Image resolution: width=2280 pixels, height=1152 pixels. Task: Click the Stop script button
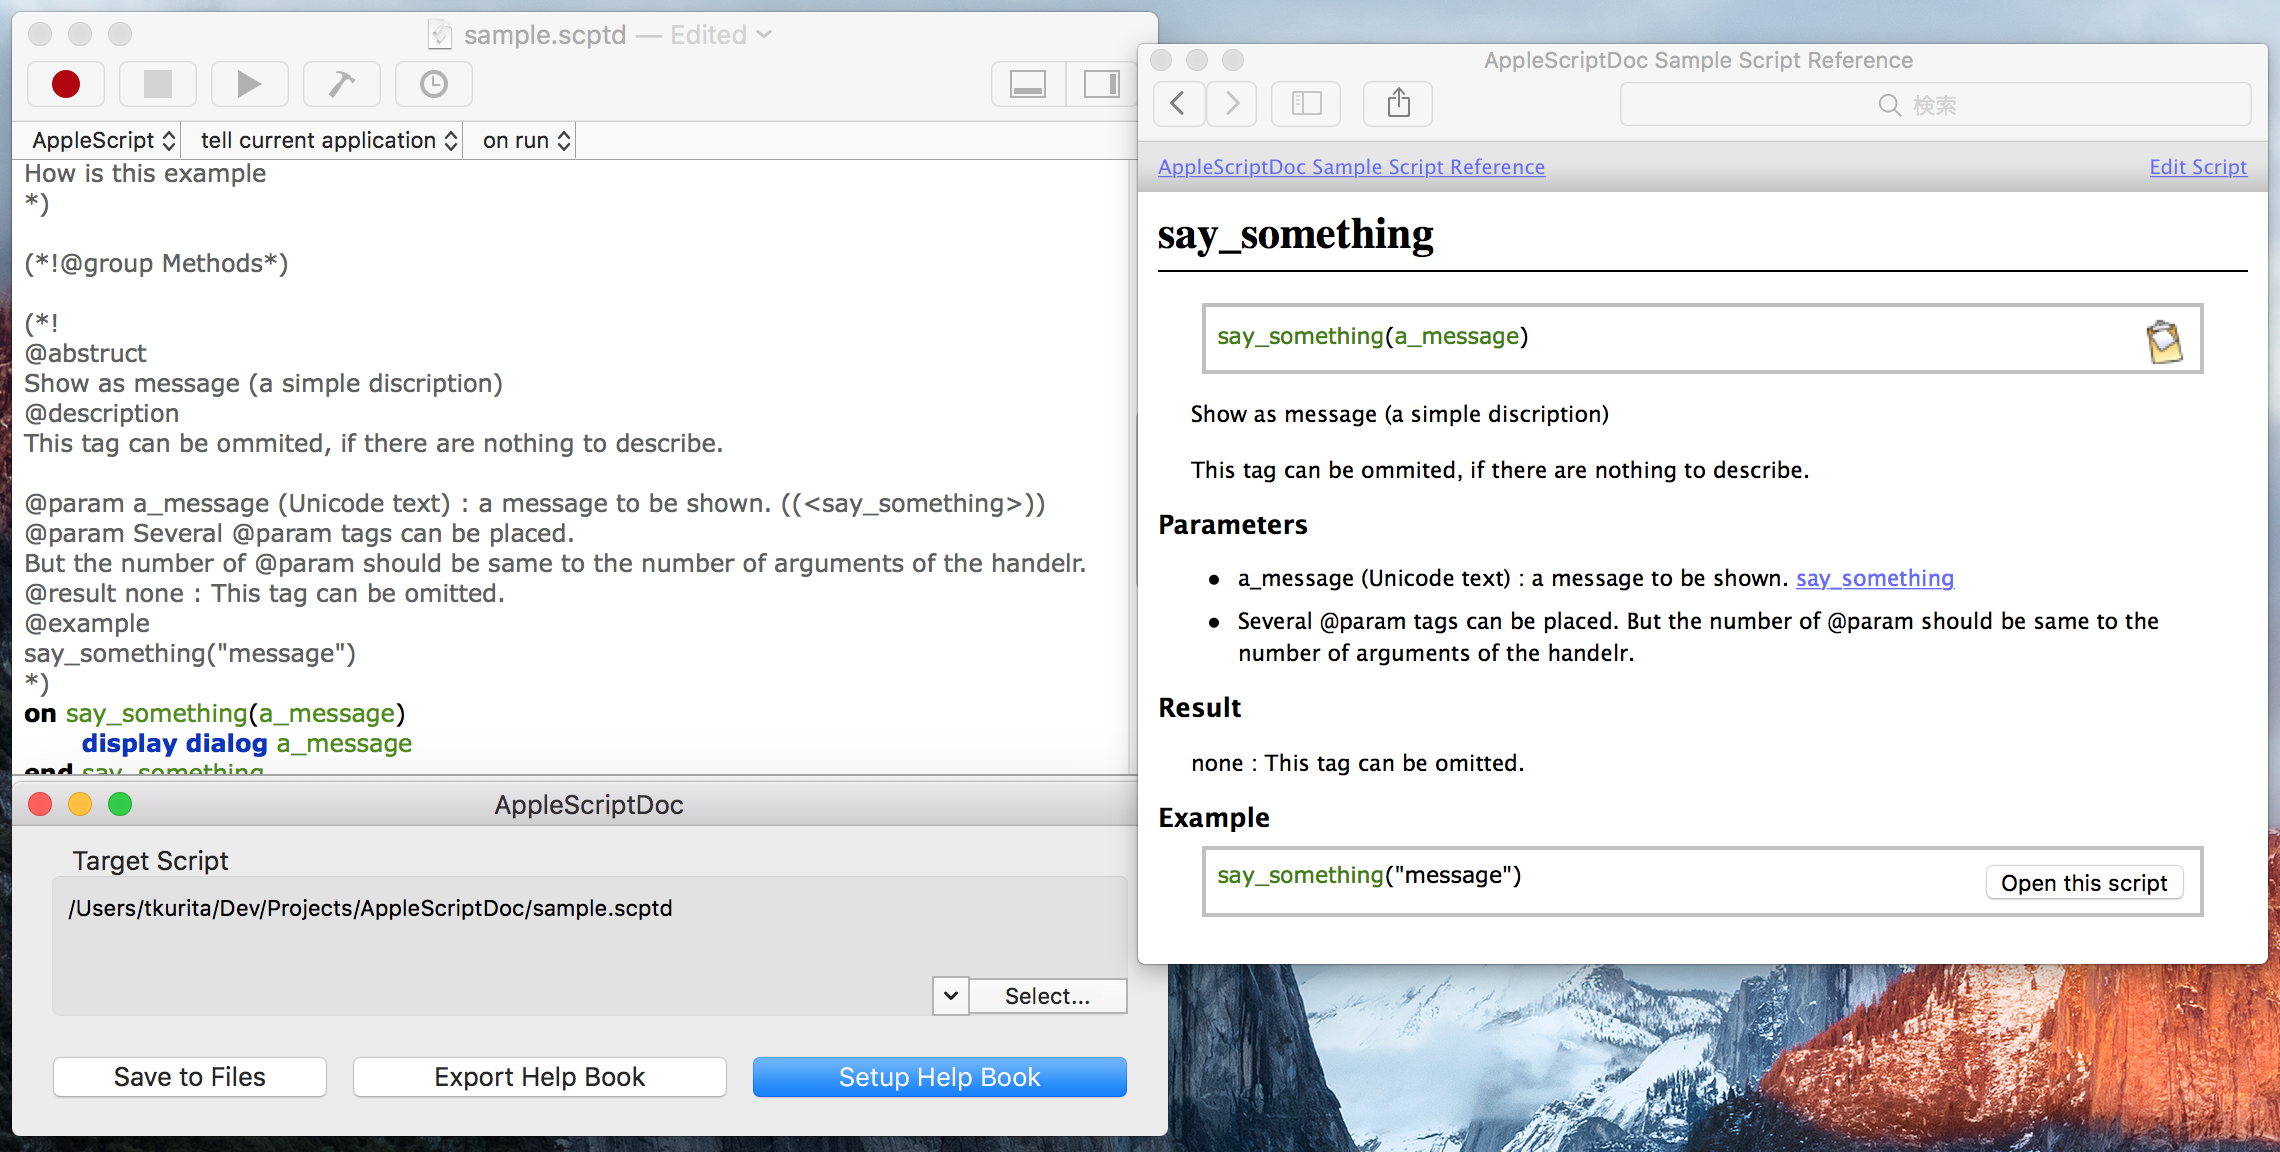(x=158, y=85)
